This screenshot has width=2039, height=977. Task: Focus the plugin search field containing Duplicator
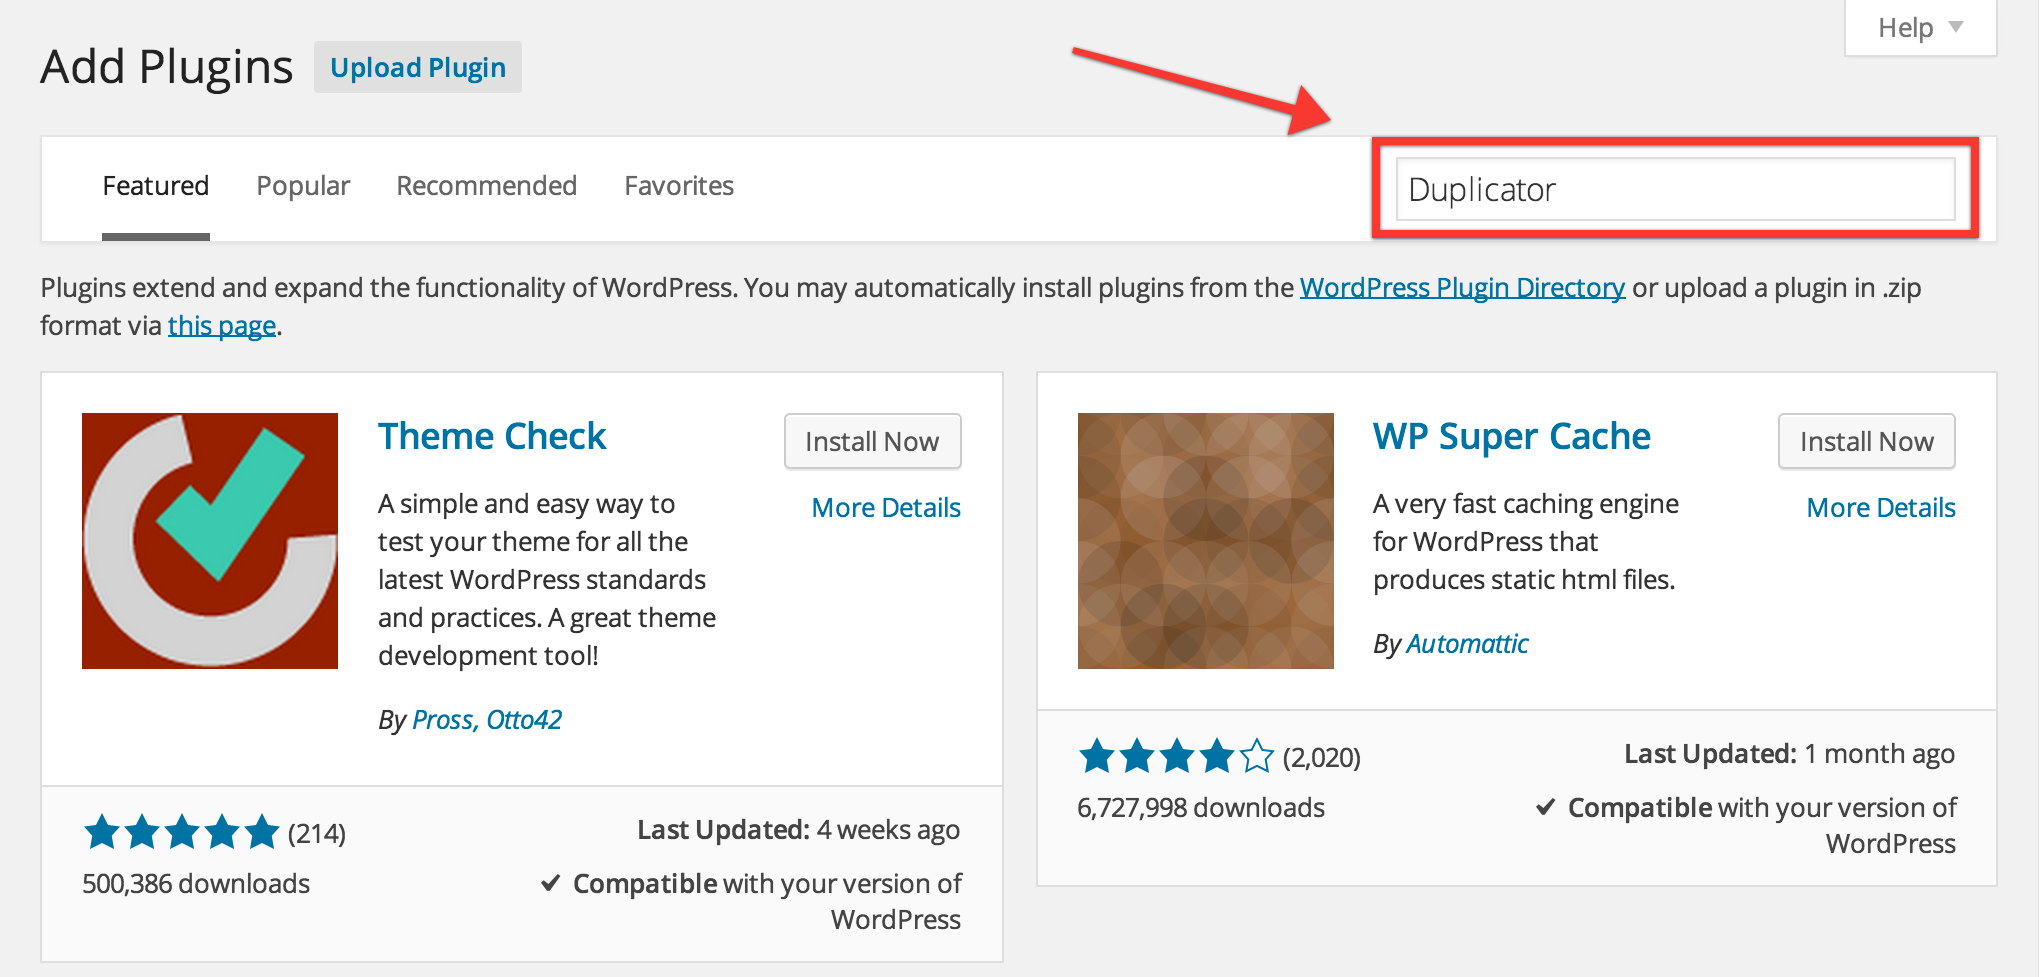[x=1675, y=189]
